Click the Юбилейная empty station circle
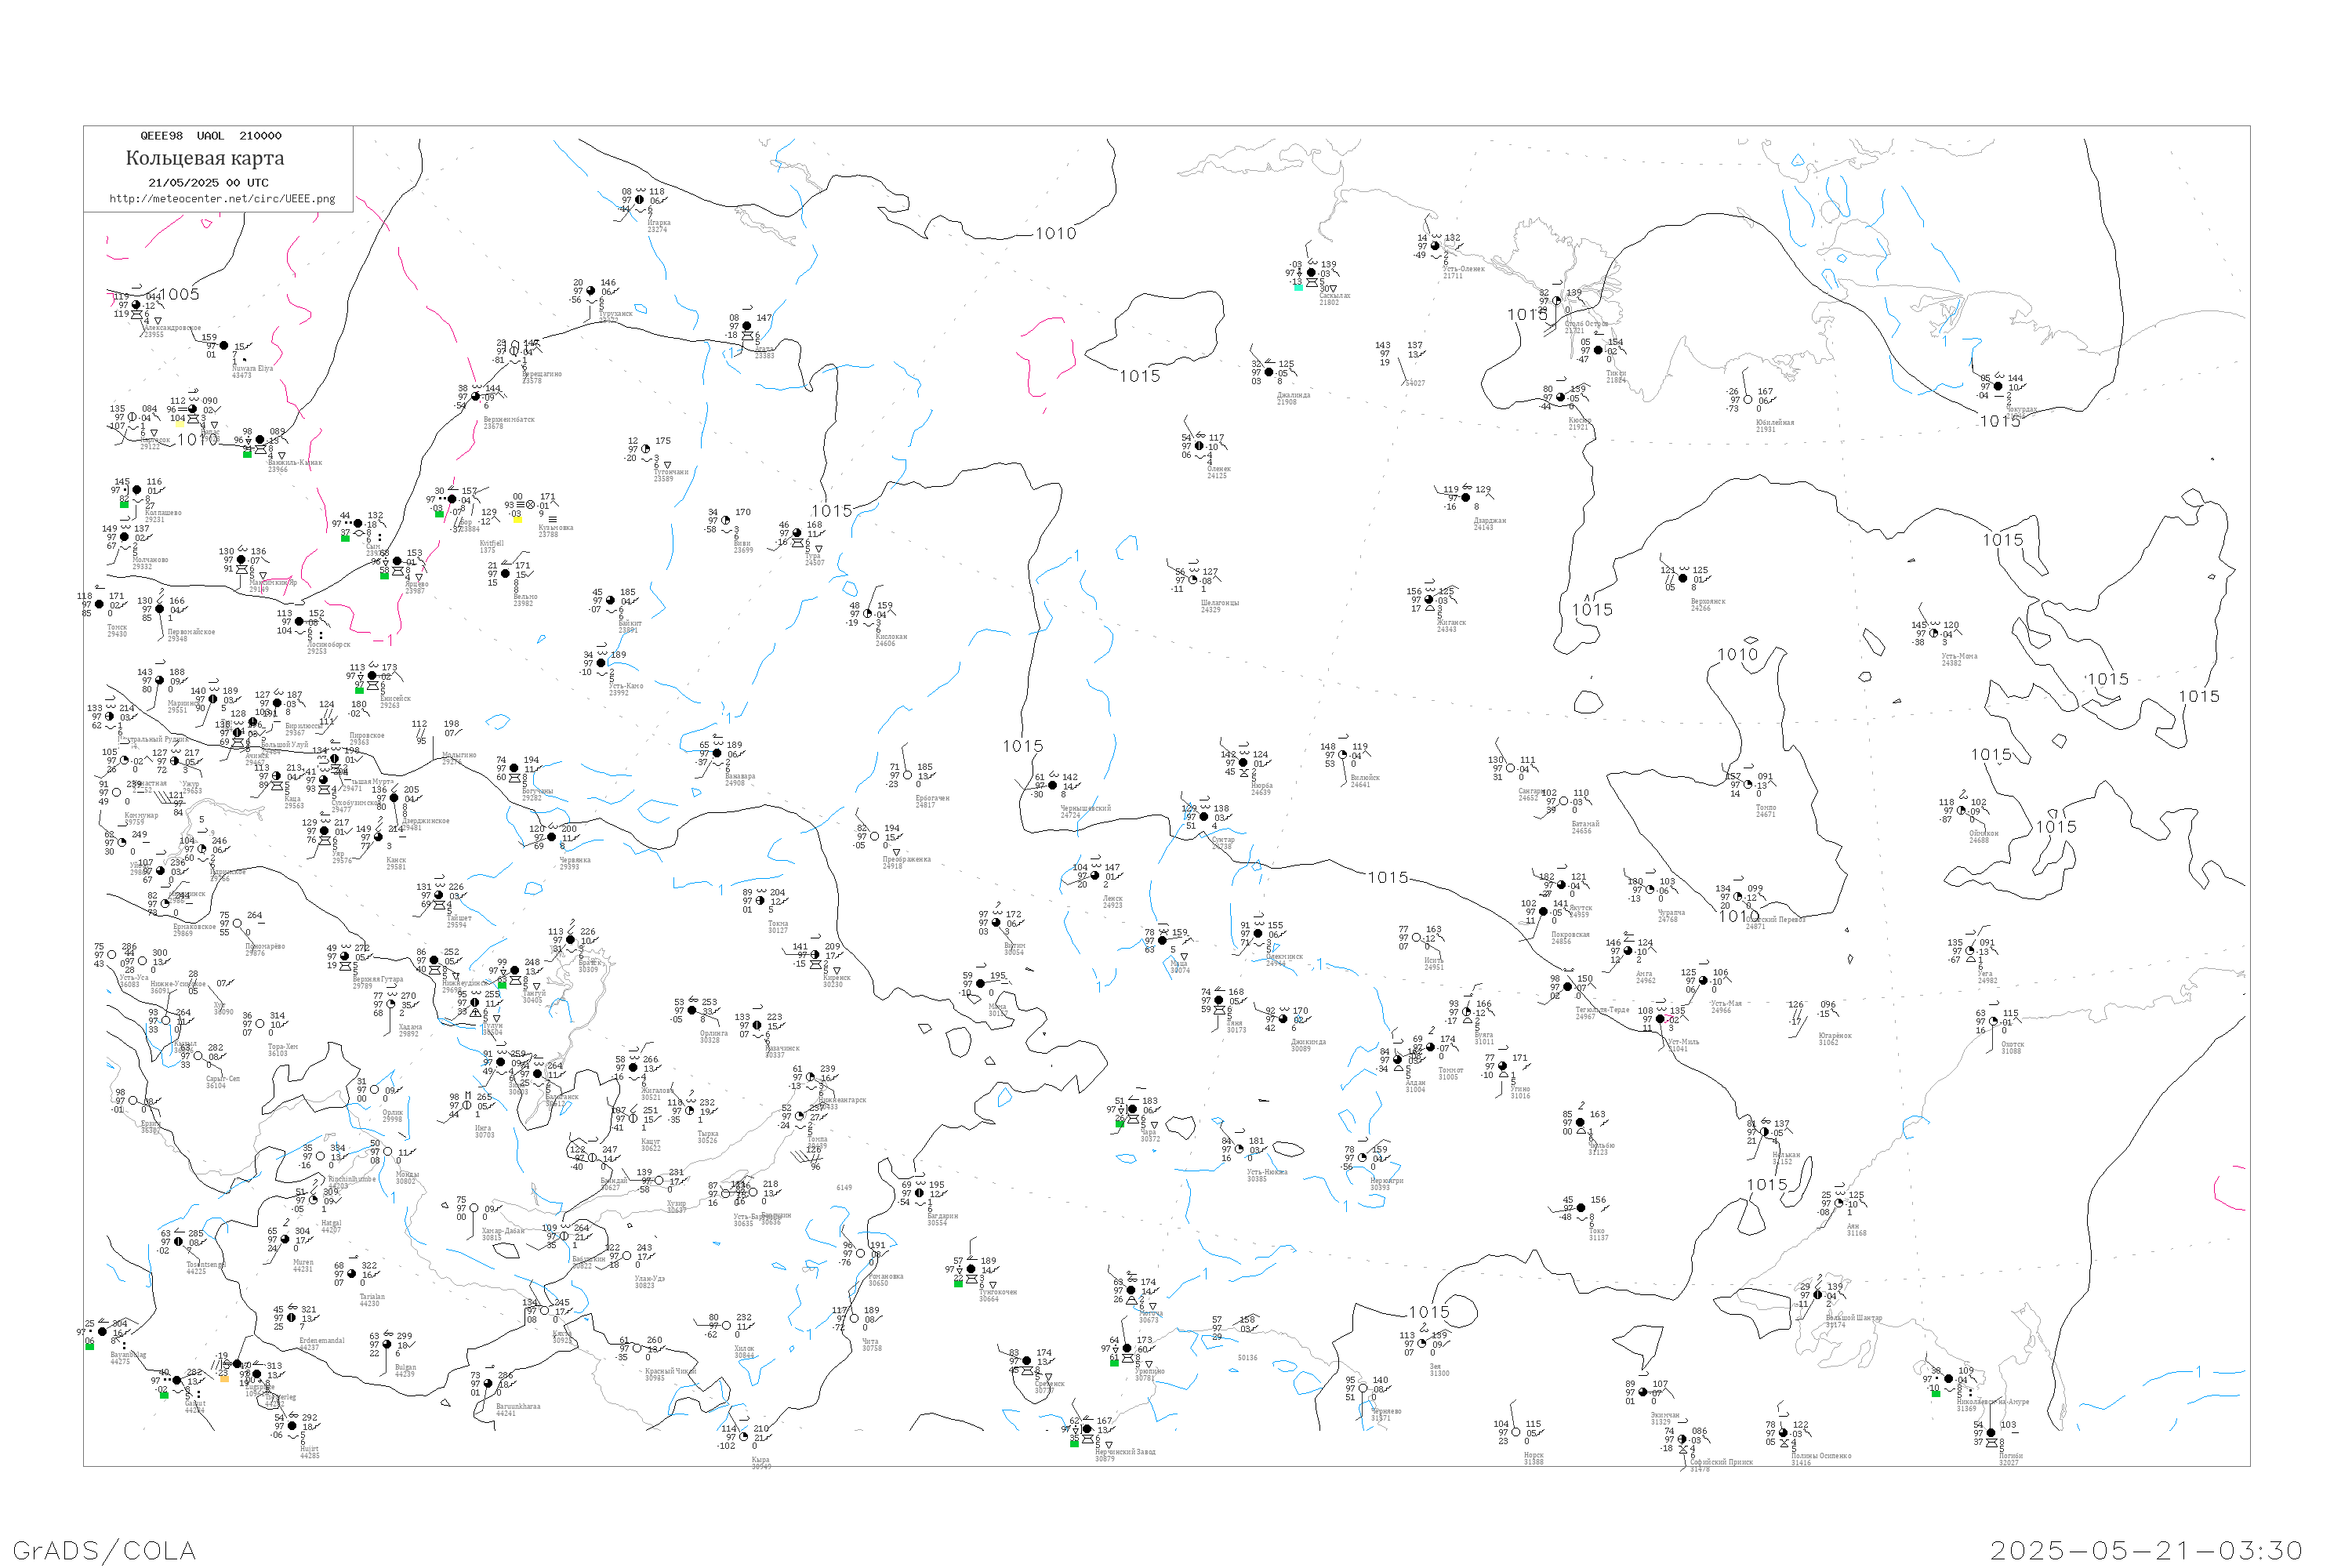The width and height of the screenshot is (2352, 1568). coord(1748,400)
